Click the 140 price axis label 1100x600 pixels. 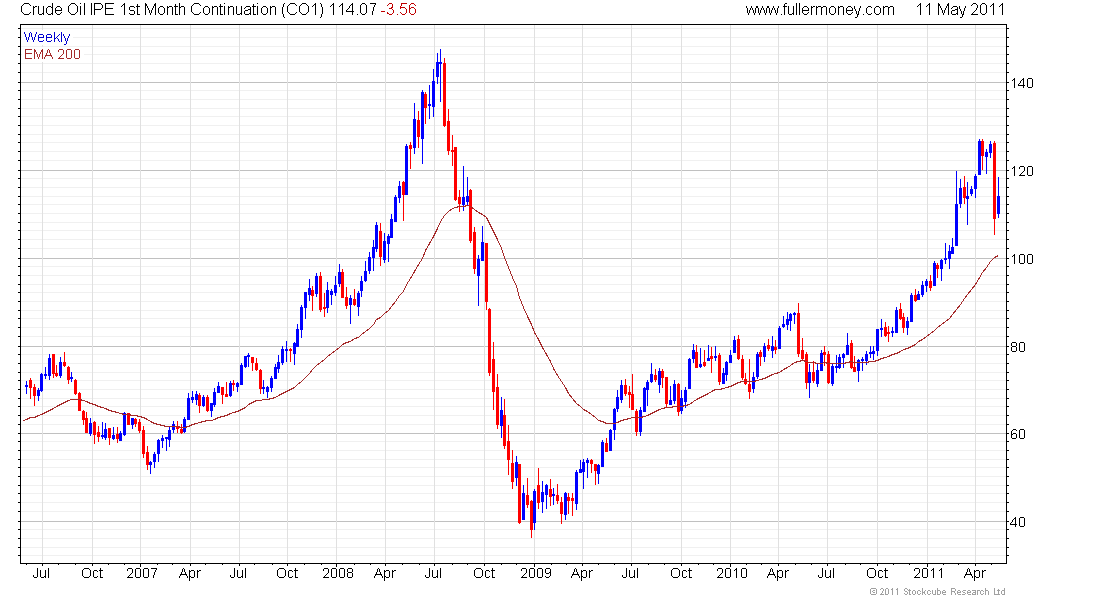pyautogui.click(x=1021, y=84)
